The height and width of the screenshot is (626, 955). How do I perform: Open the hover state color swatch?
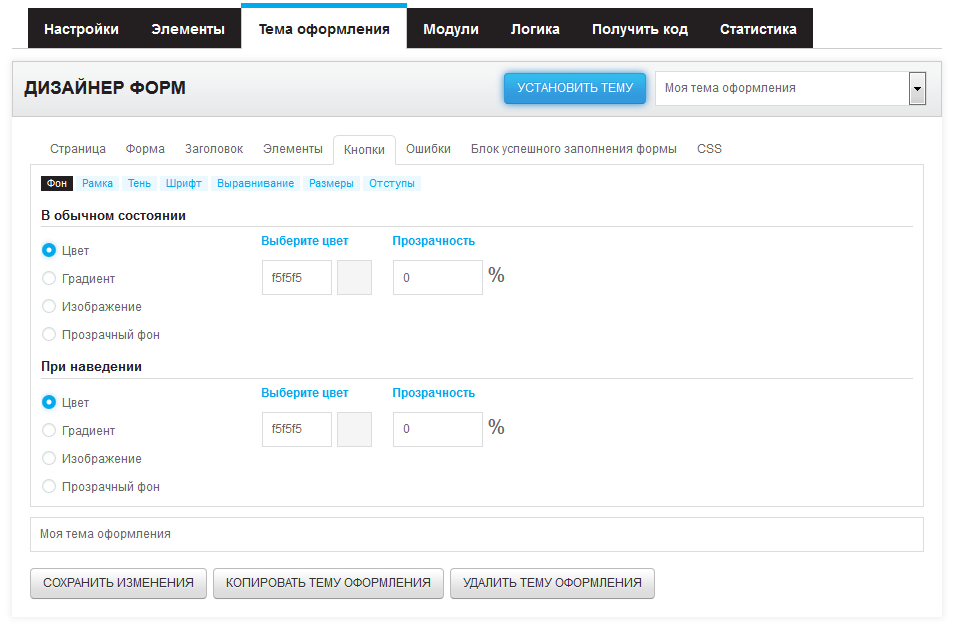click(x=354, y=429)
